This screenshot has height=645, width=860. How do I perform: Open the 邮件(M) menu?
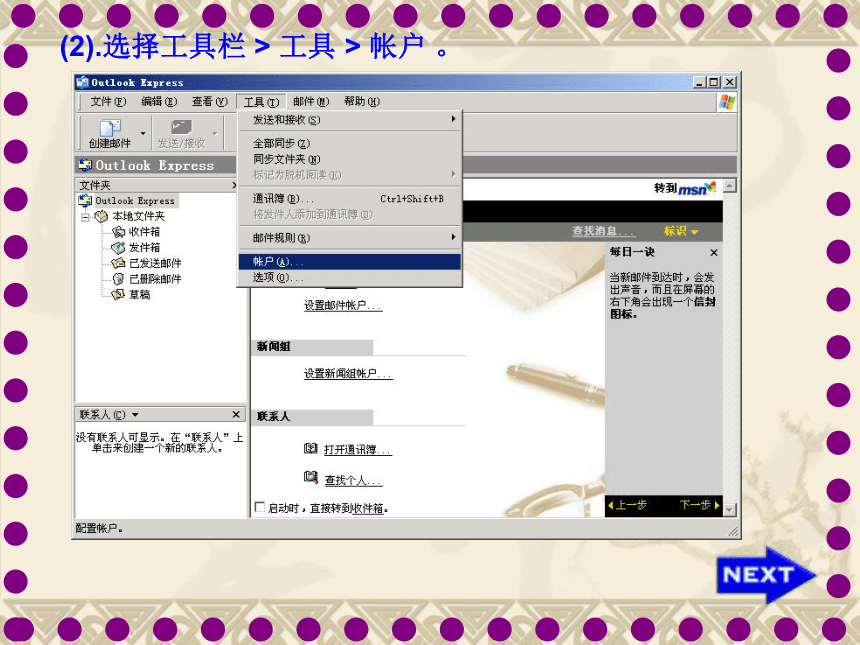pyautogui.click(x=311, y=101)
